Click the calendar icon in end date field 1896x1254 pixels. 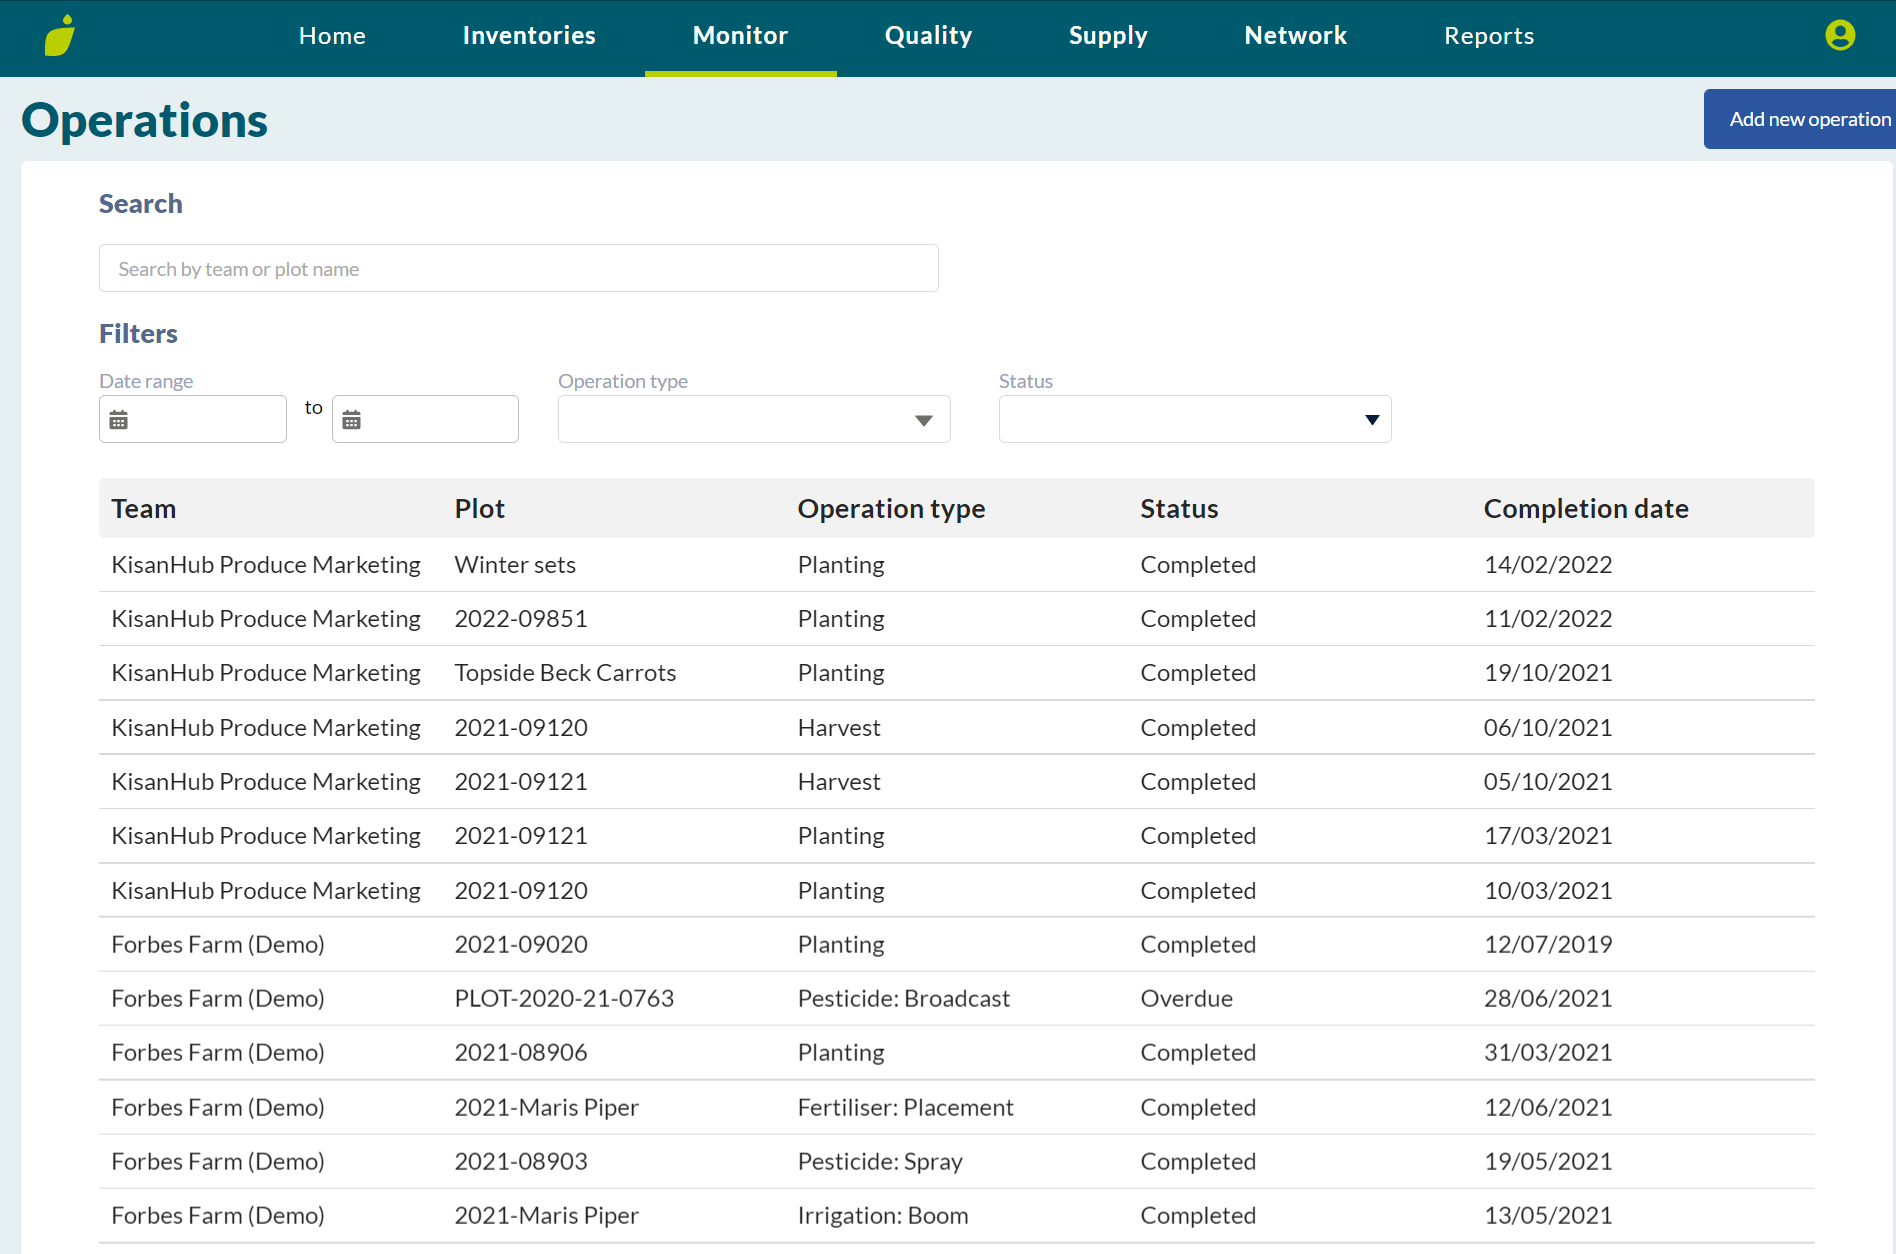click(352, 420)
